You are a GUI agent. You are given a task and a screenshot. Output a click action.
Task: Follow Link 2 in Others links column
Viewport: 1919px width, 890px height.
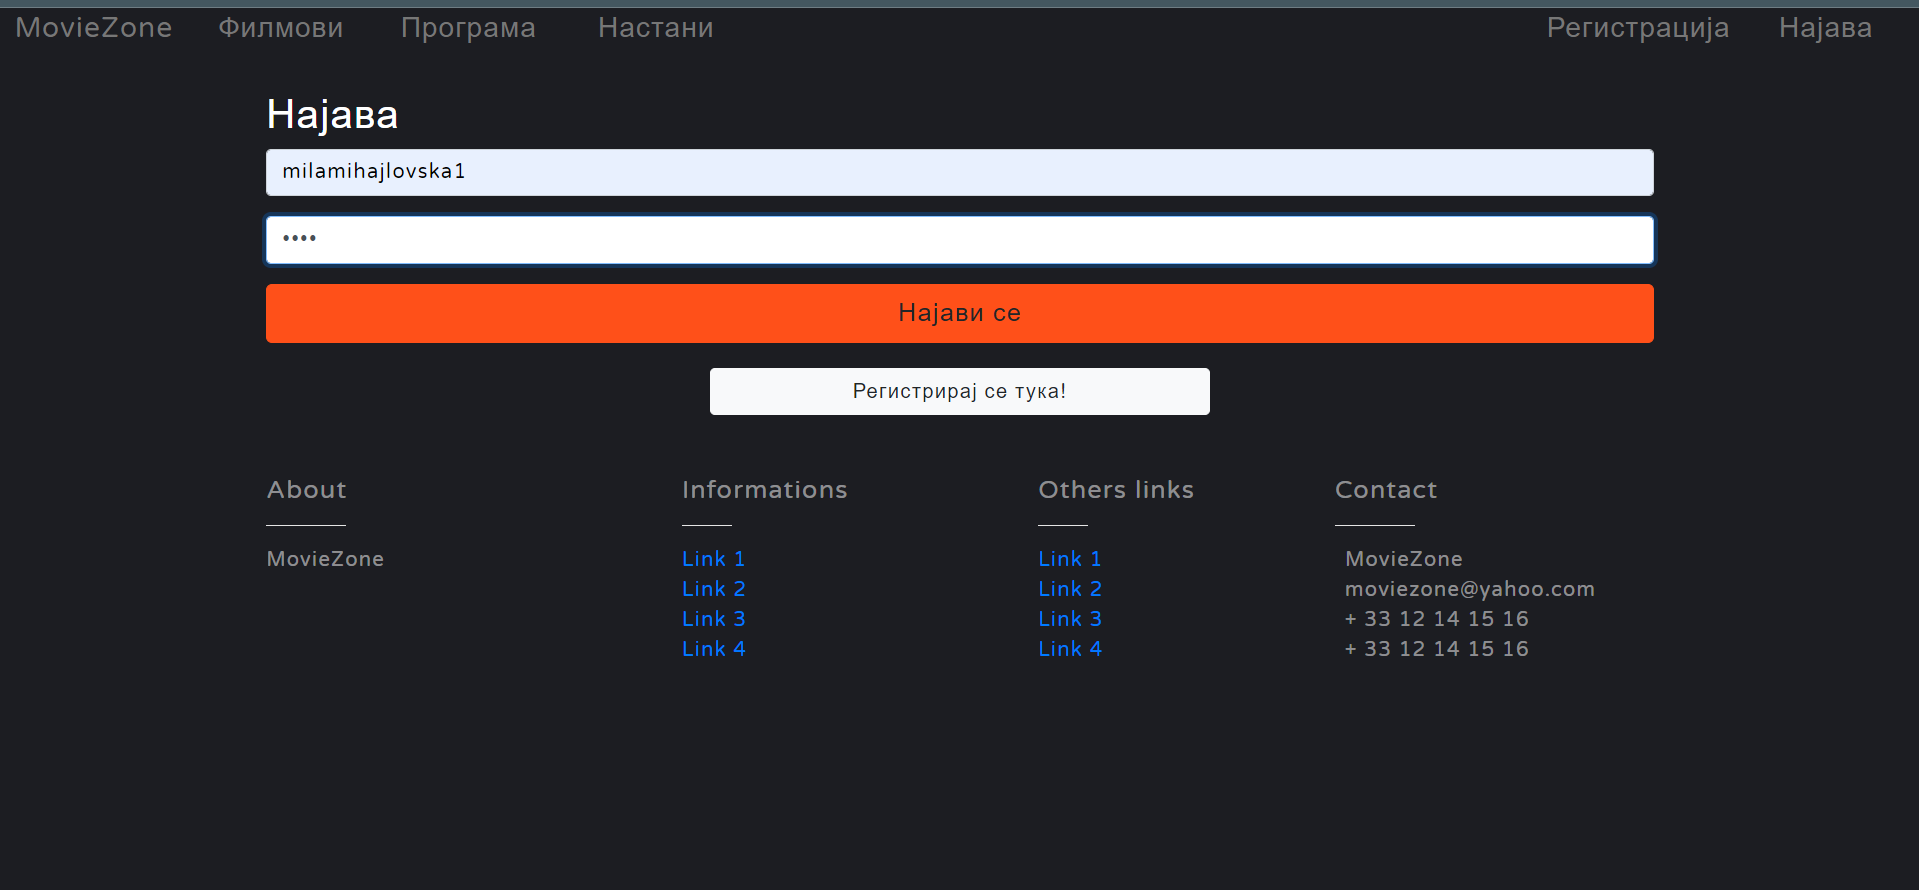pos(1069,589)
